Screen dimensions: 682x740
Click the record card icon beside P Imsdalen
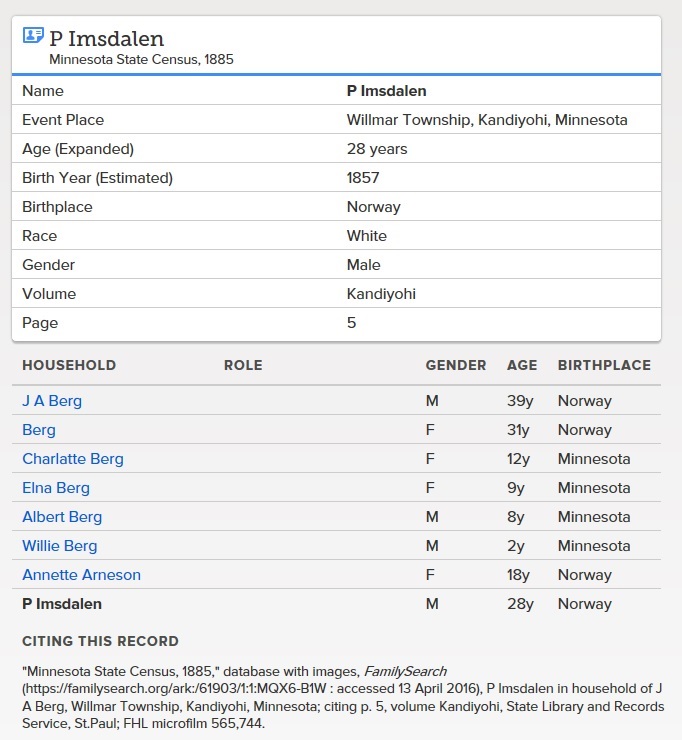click(x=33, y=35)
